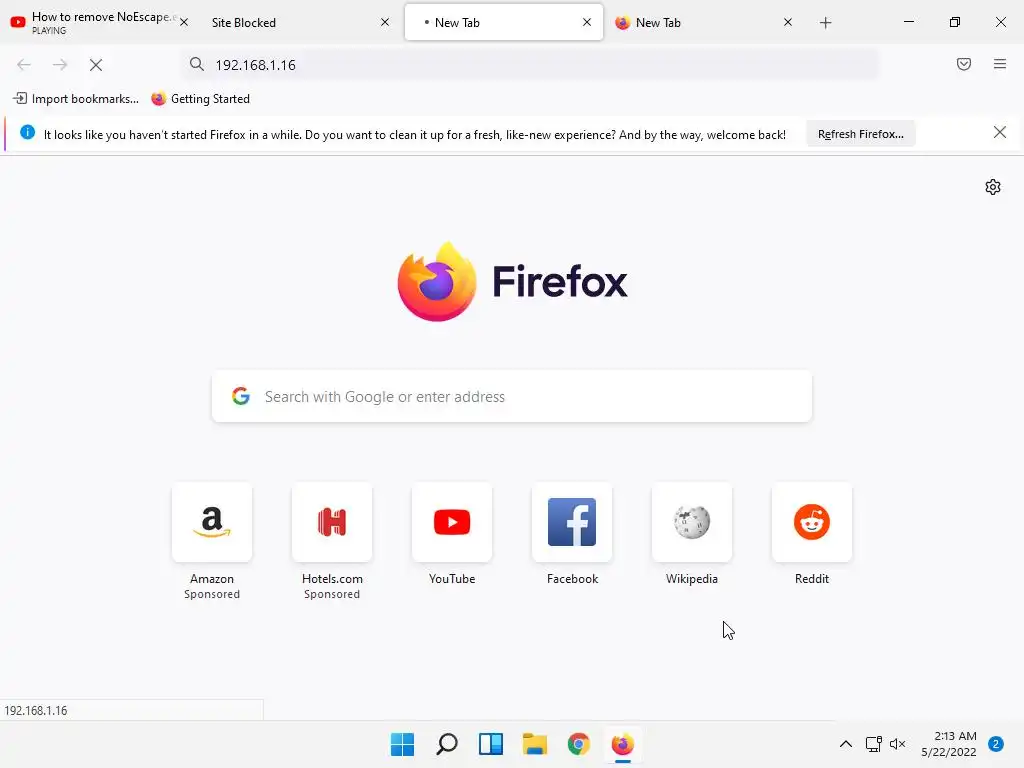This screenshot has width=1024, height=768.
Task: Go back to previous page
Action: (x=24, y=65)
